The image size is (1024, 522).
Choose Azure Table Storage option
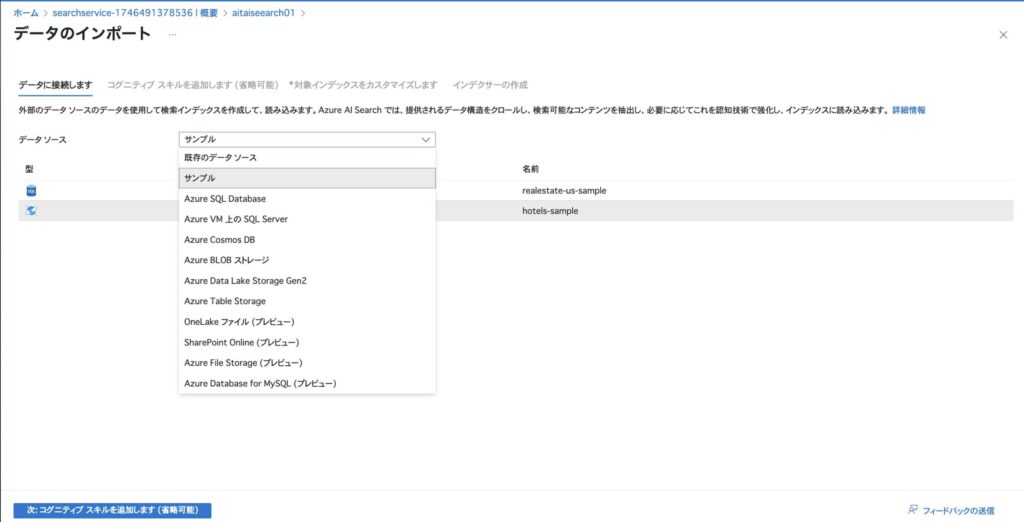pos(307,301)
